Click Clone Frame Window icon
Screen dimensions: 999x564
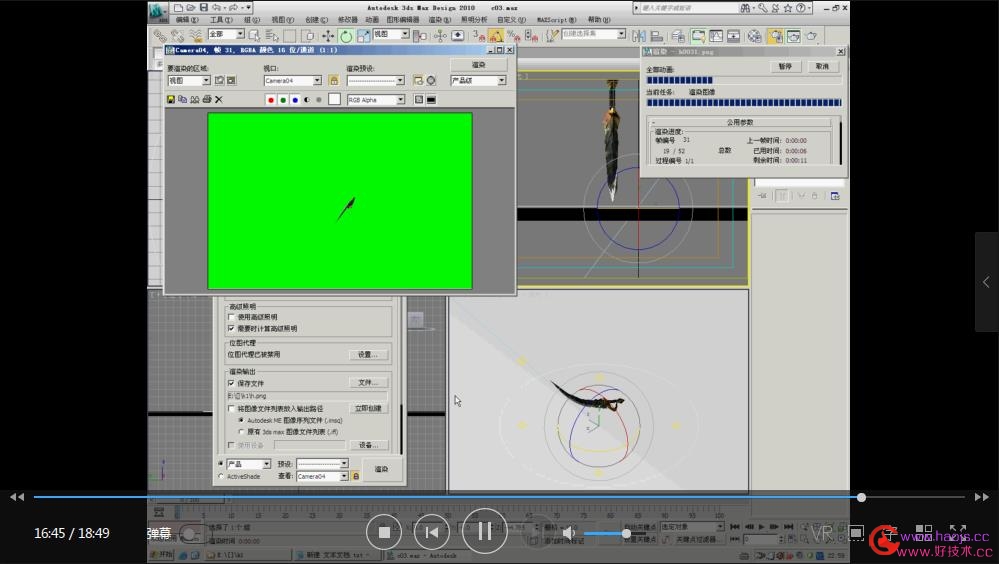pos(195,99)
